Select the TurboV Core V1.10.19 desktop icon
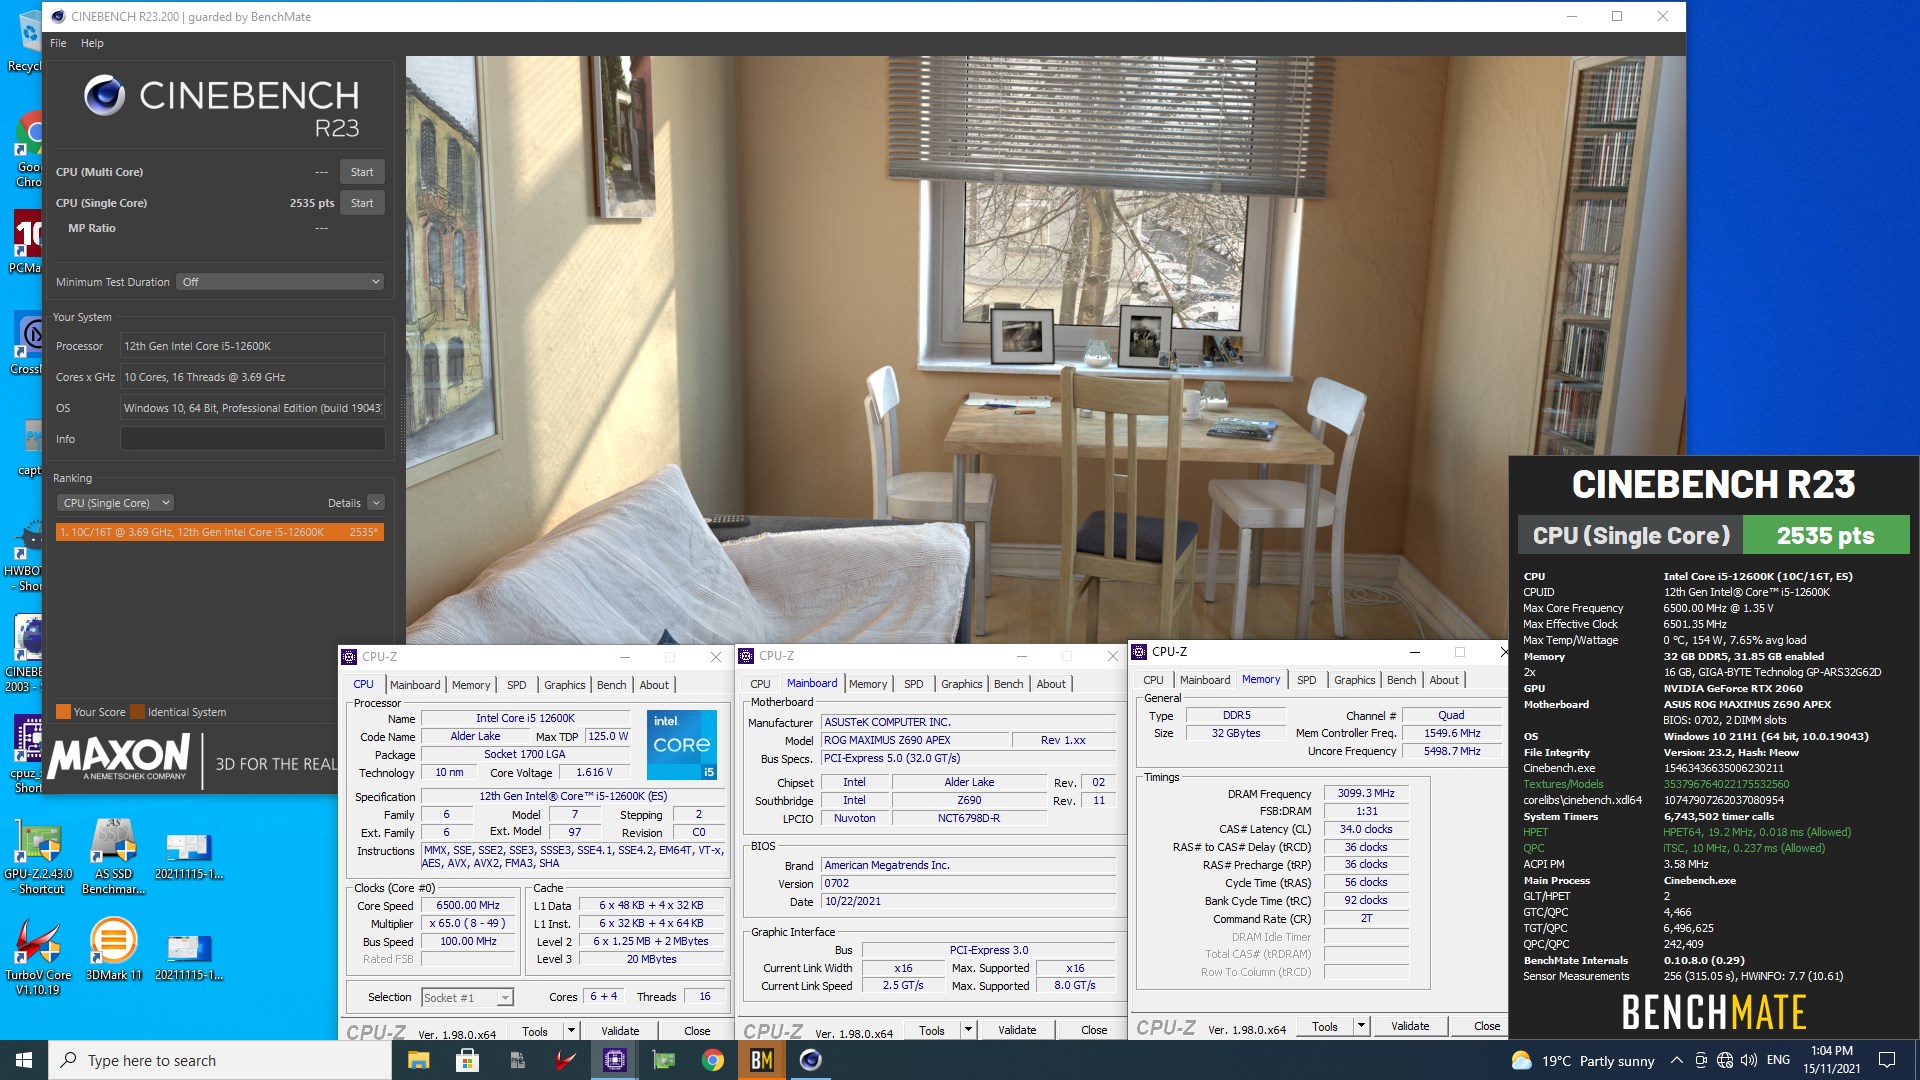Viewport: 1920px width, 1080px height. pos(38,957)
